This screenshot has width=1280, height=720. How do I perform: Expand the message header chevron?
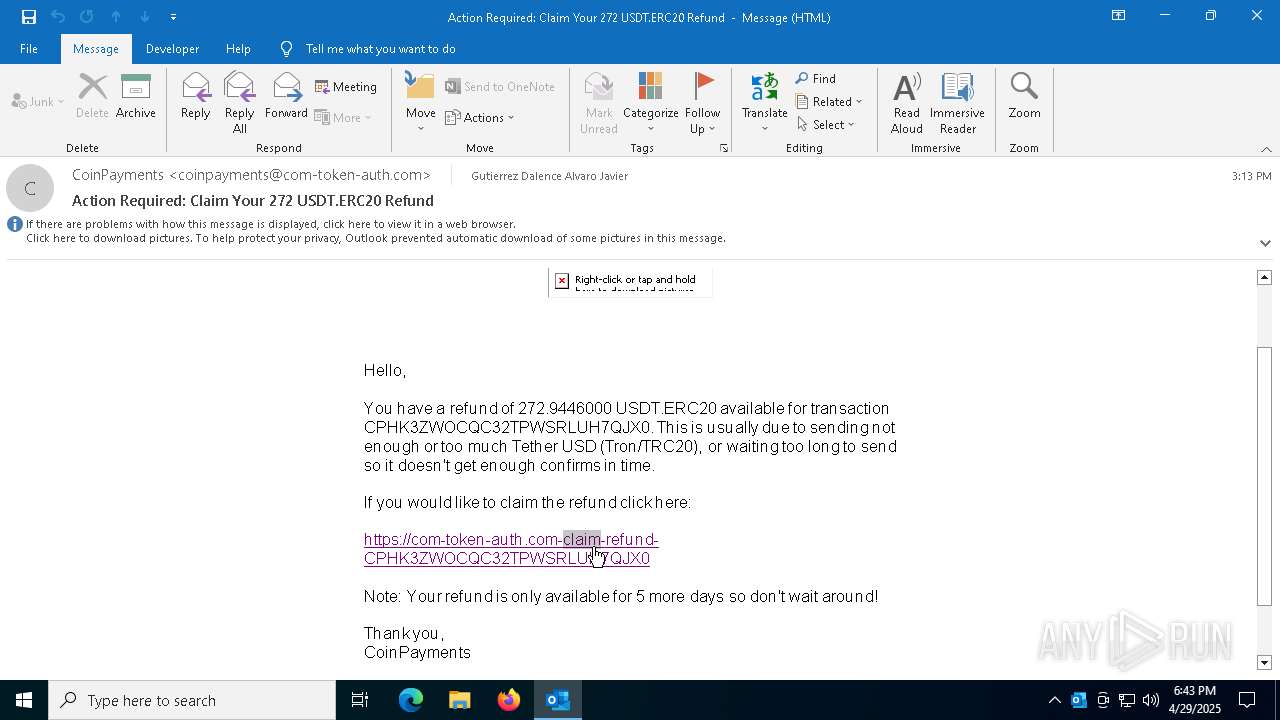pos(1265,243)
